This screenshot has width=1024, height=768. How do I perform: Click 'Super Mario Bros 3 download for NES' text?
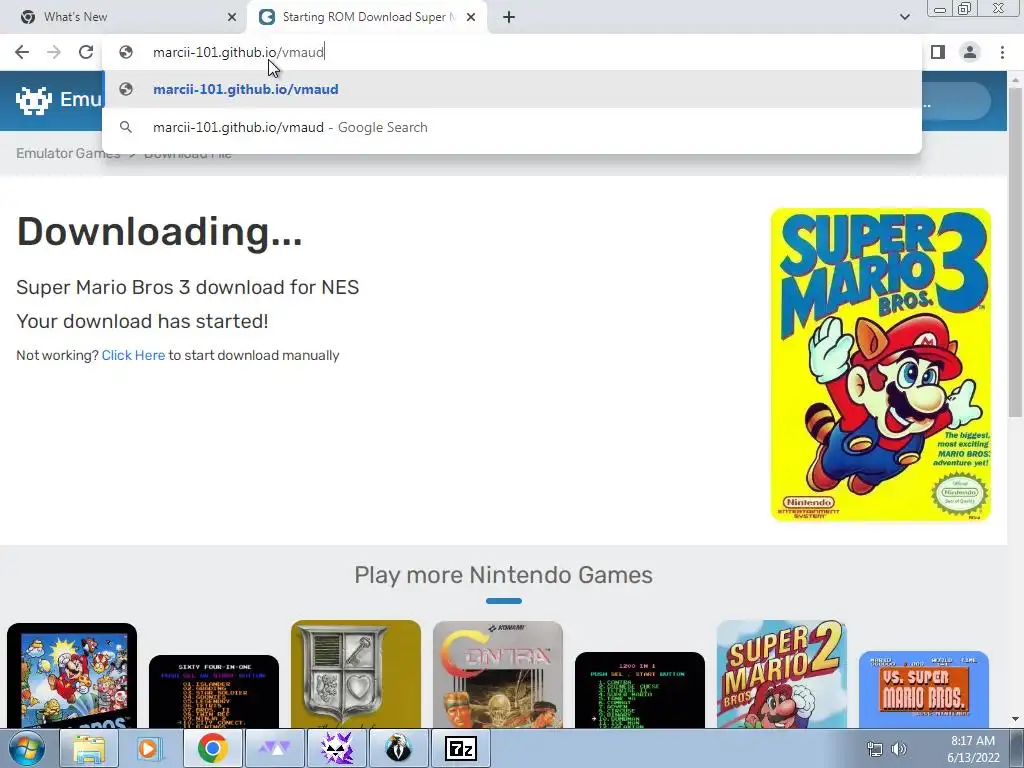click(x=187, y=287)
